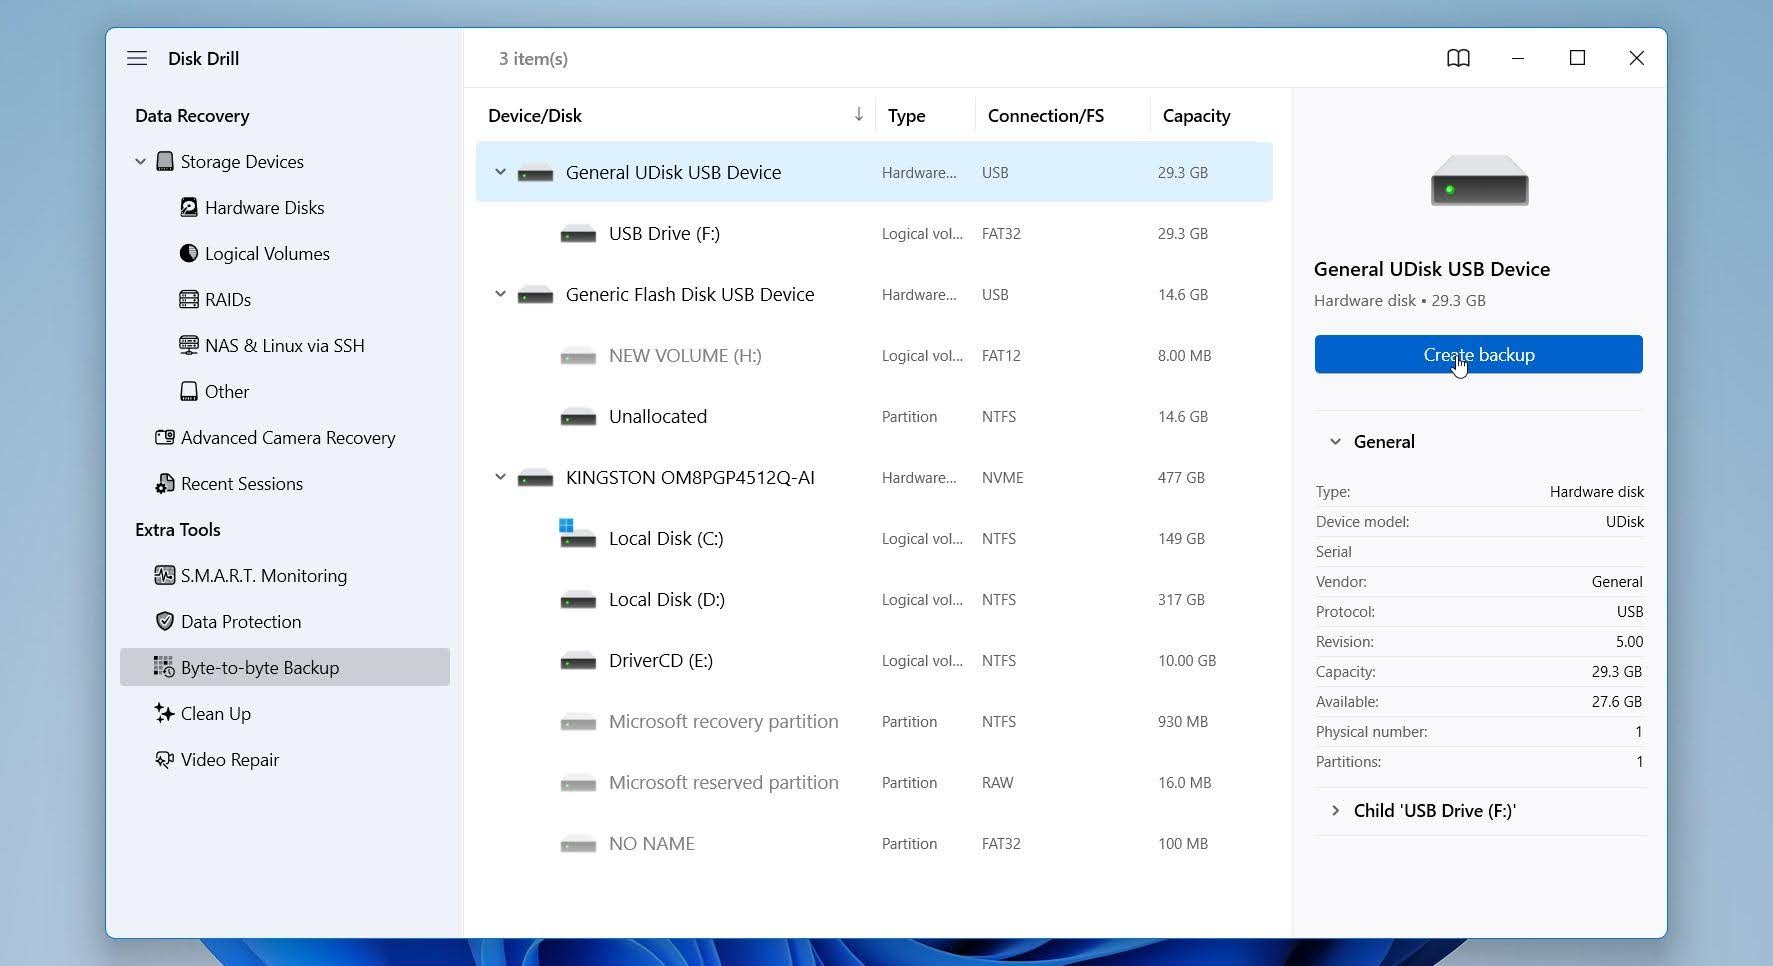Click the General UDisk USB Device drive icon
1773x966 pixels.
click(535, 173)
